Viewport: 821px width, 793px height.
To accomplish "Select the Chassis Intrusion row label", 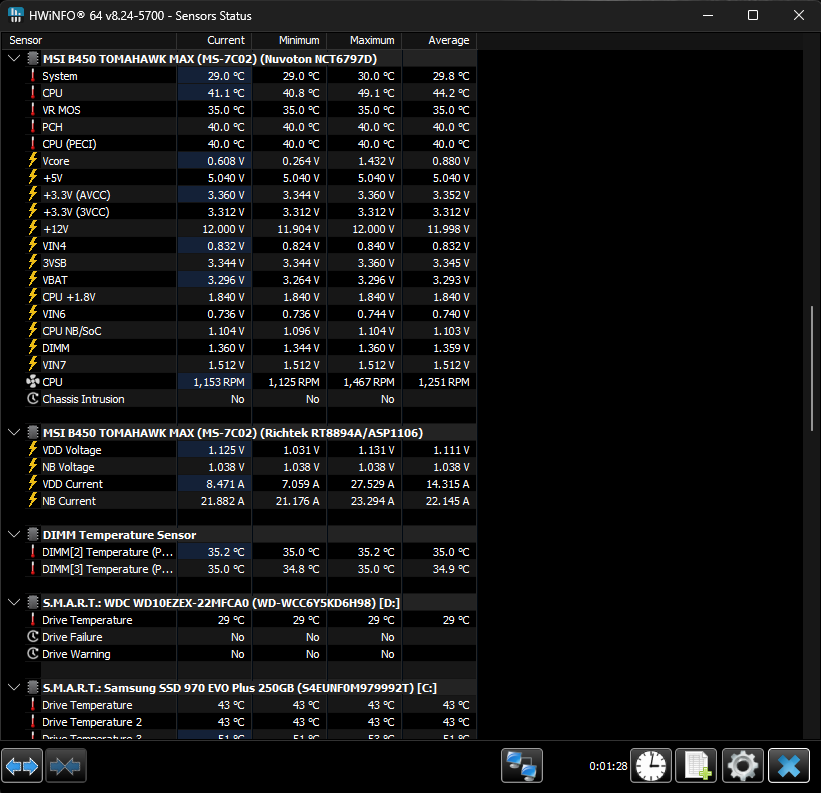I will click(x=83, y=399).
